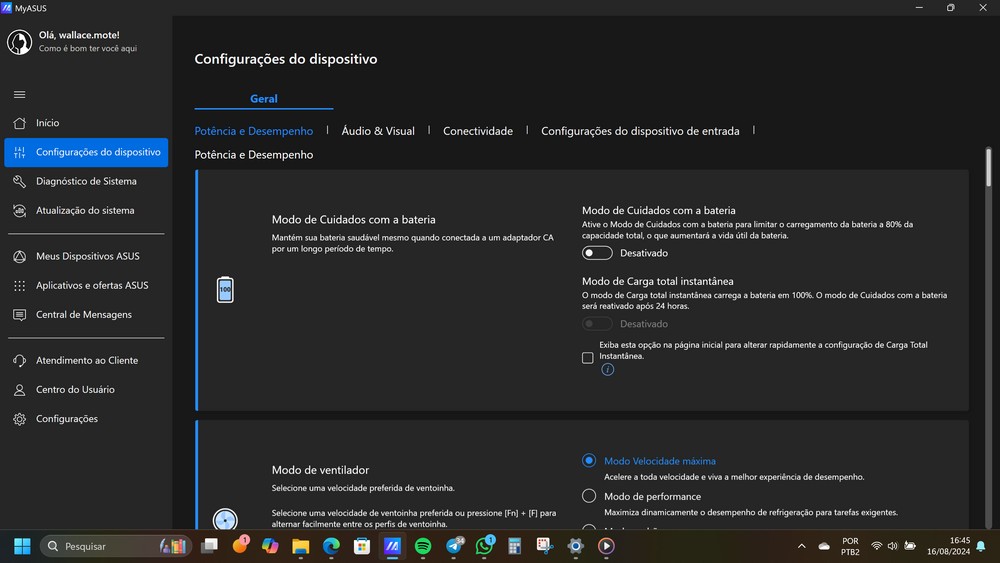Click the hamburger menu icon in sidebar
The width and height of the screenshot is (1000, 563).
point(19,94)
